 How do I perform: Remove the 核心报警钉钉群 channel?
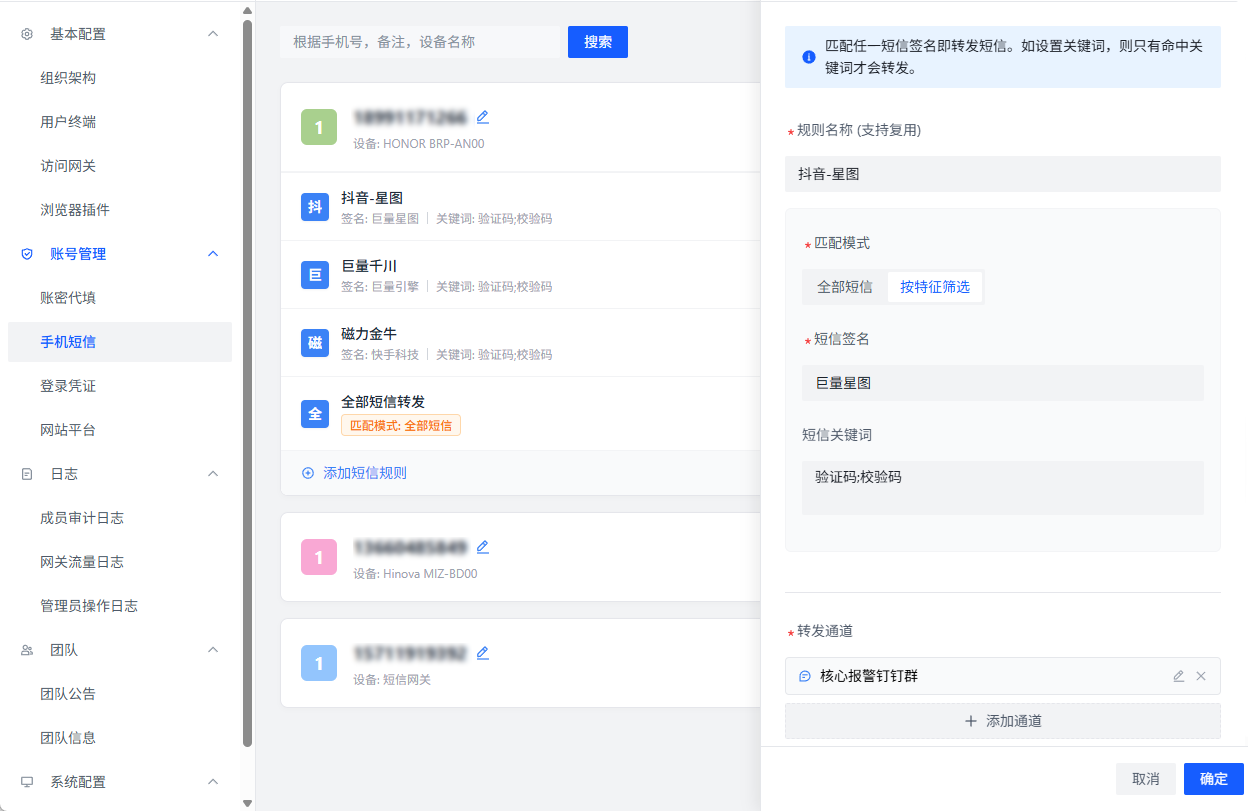[1201, 676]
